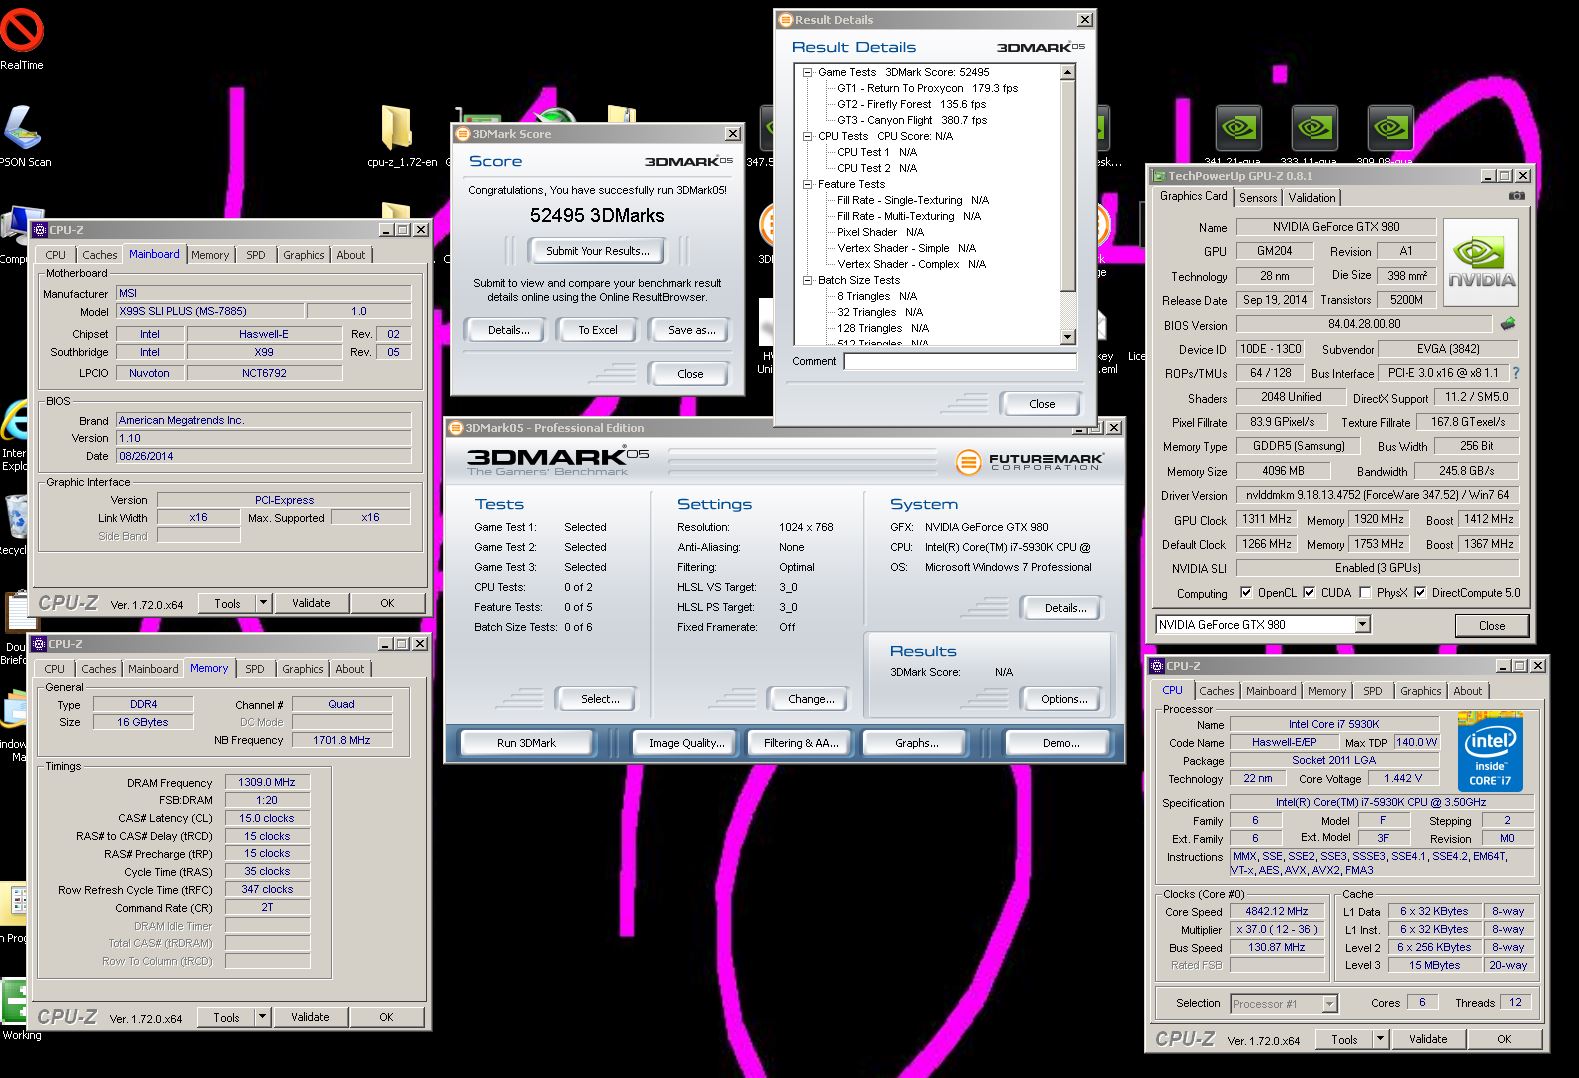Open the NVIDIA driver icon labeled 341.21
Screen dimensions: 1579x1078
(1238, 135)
